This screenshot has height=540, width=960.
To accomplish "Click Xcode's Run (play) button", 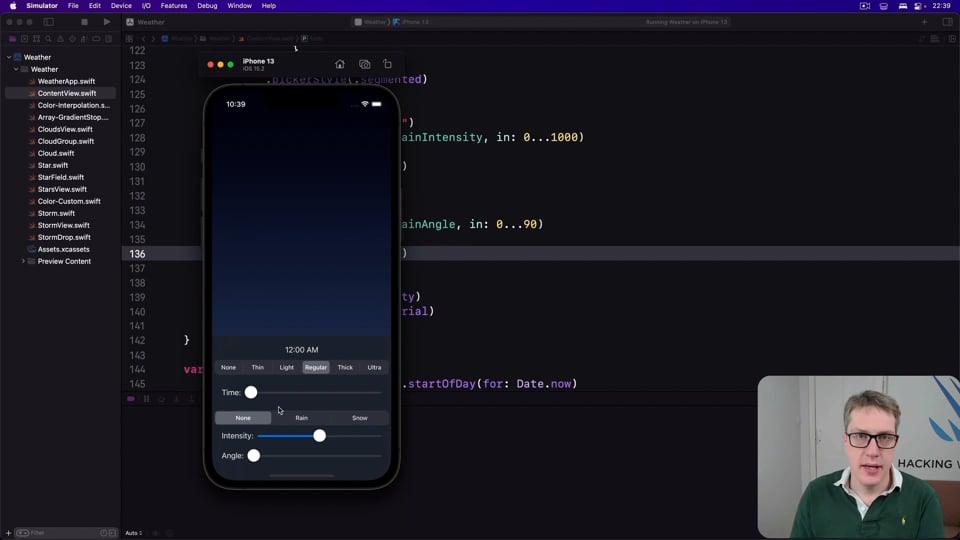I will pos(107,22).
